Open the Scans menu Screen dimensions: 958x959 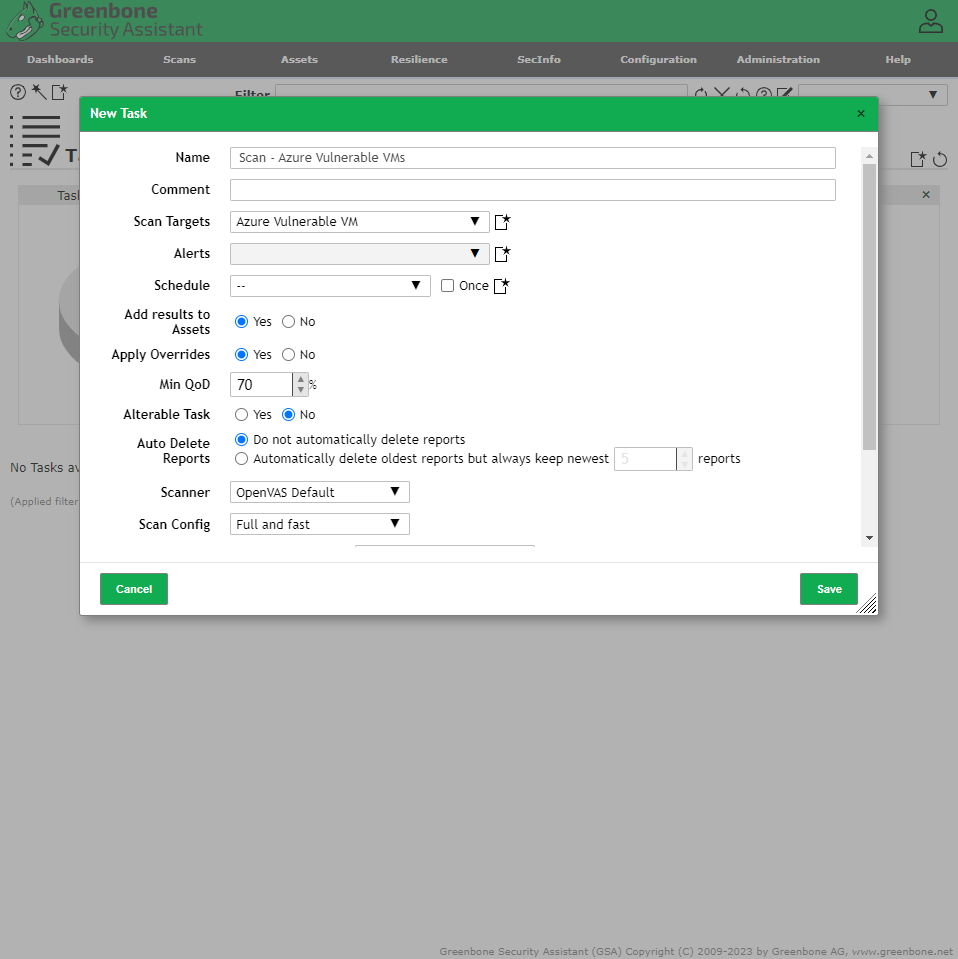(179, 59)
